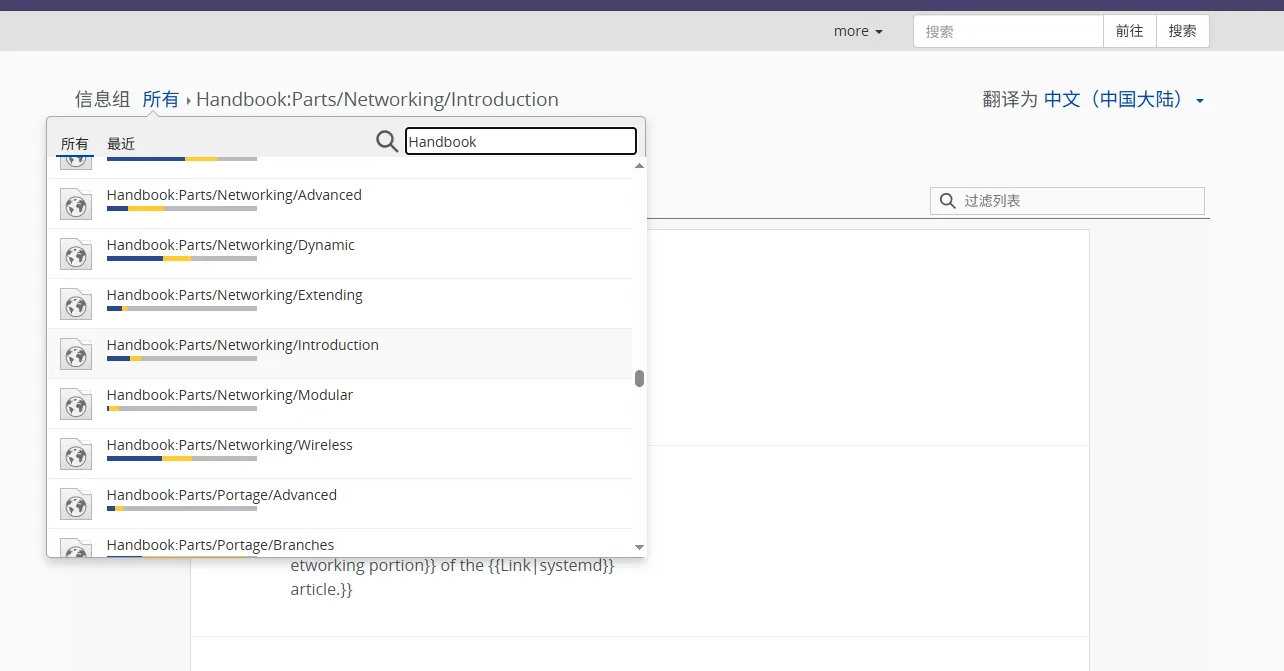Switch to the 最近 tab
Screen dimensions: 1284x671
click(121, 144)
